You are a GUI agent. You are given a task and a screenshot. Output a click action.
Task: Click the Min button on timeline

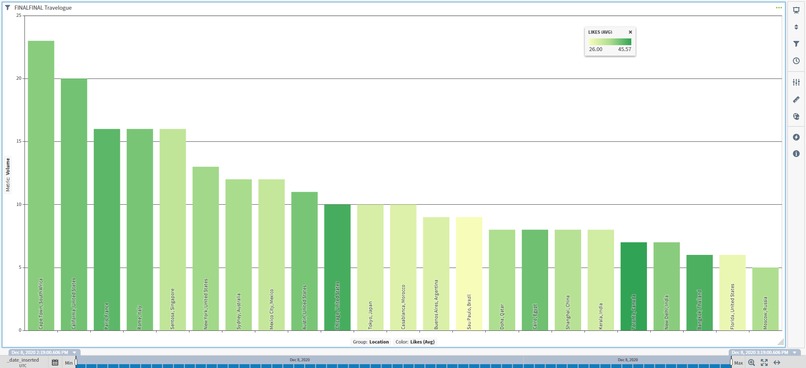pos(69,363)
